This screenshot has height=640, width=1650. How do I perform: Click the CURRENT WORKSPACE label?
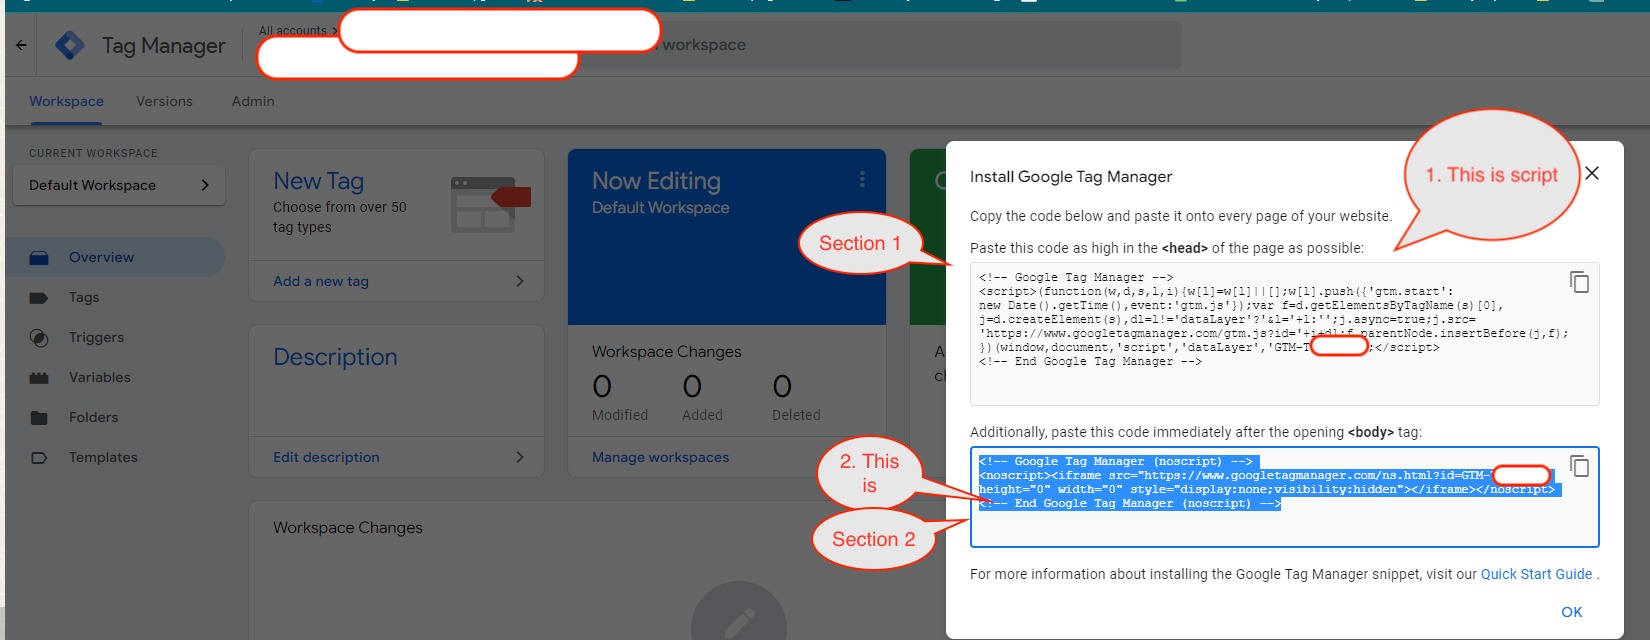click(x=93, y=153)
